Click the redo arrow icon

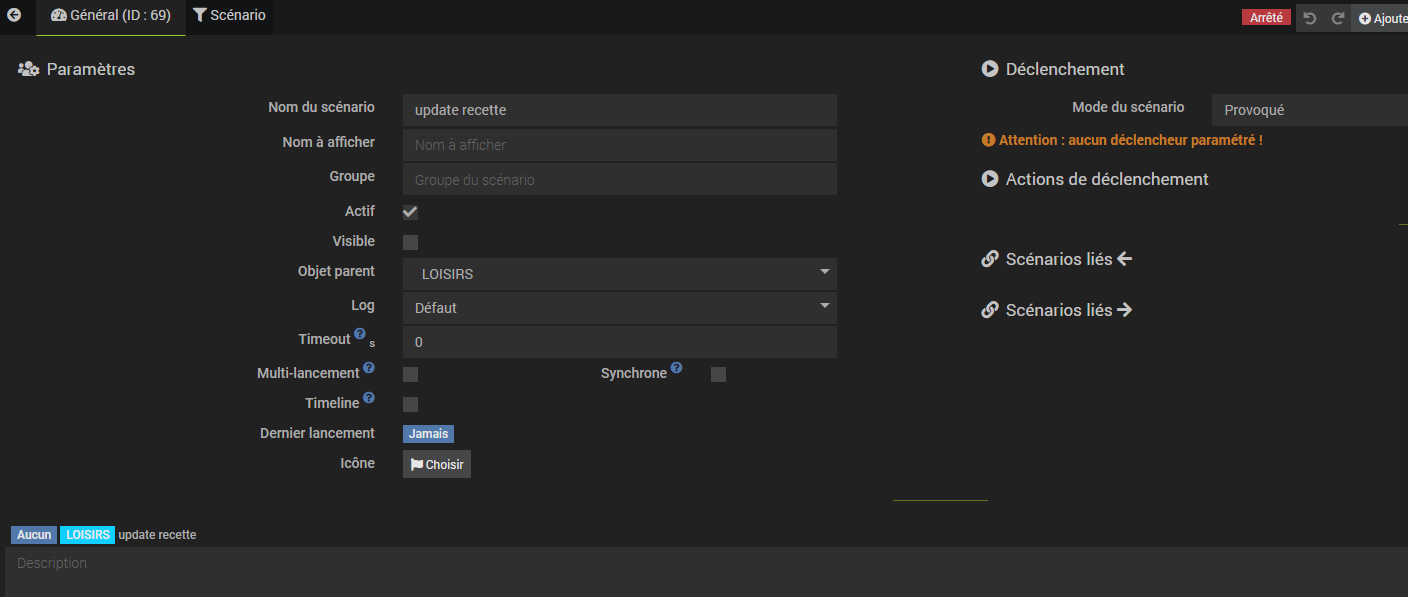(1337, 18)
